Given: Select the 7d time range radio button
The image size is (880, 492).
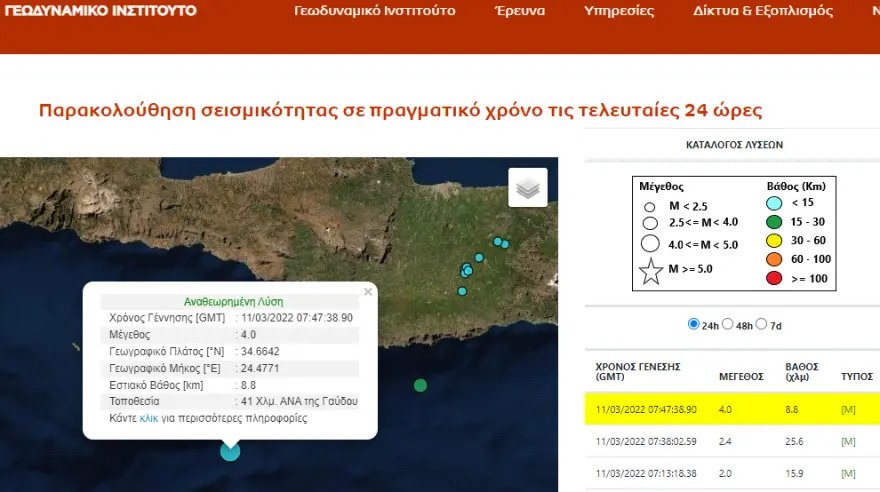Looking at the screenshot, I should pos(762,324).
